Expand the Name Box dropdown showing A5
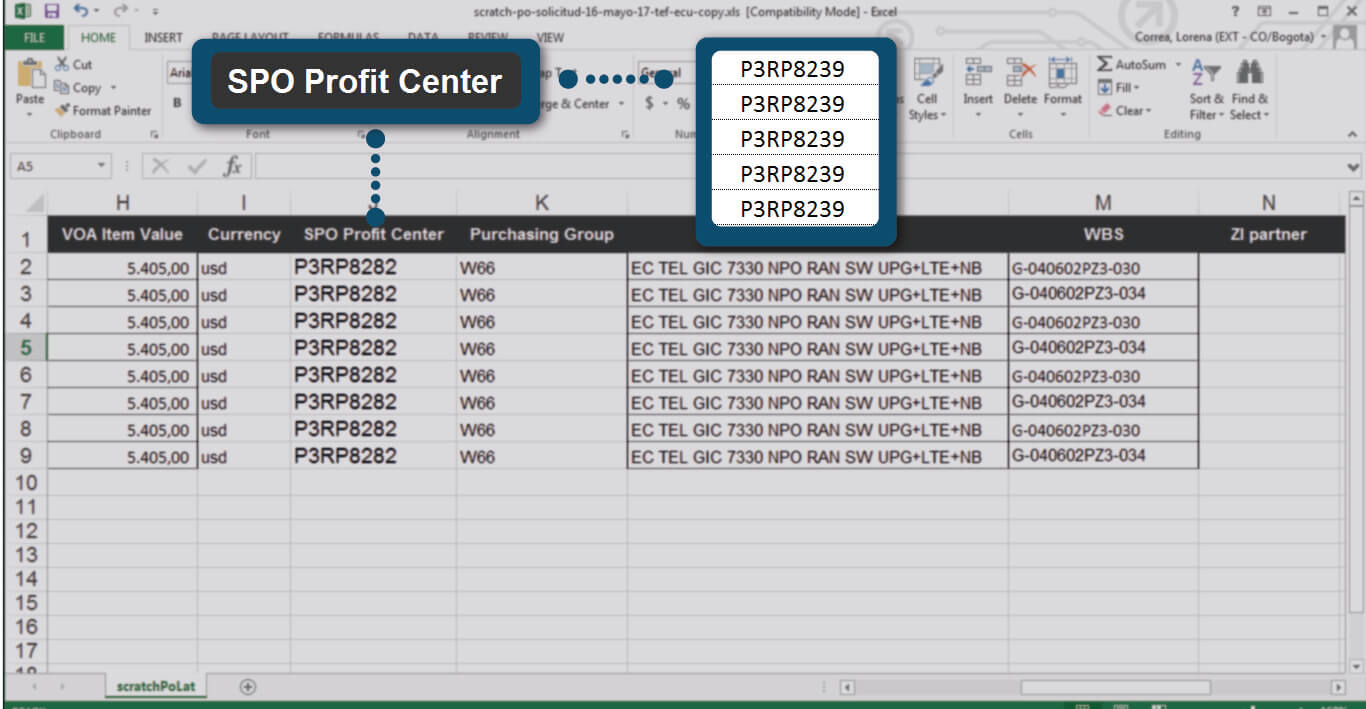Screen dimensions: 1366x709 pyautogui.click(x=101, y=167)
